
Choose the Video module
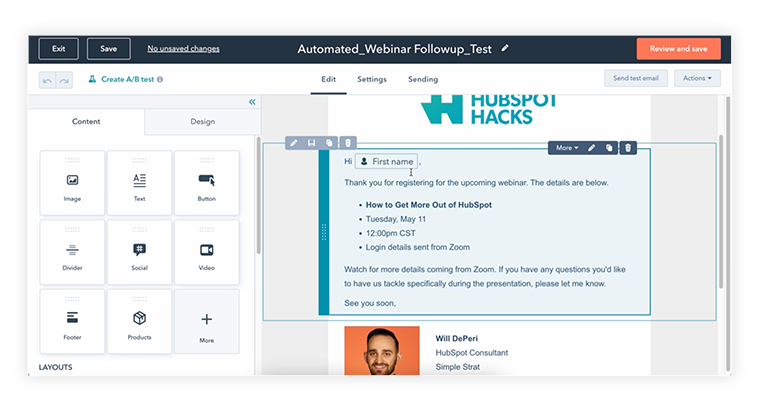(x=206, y=252)
